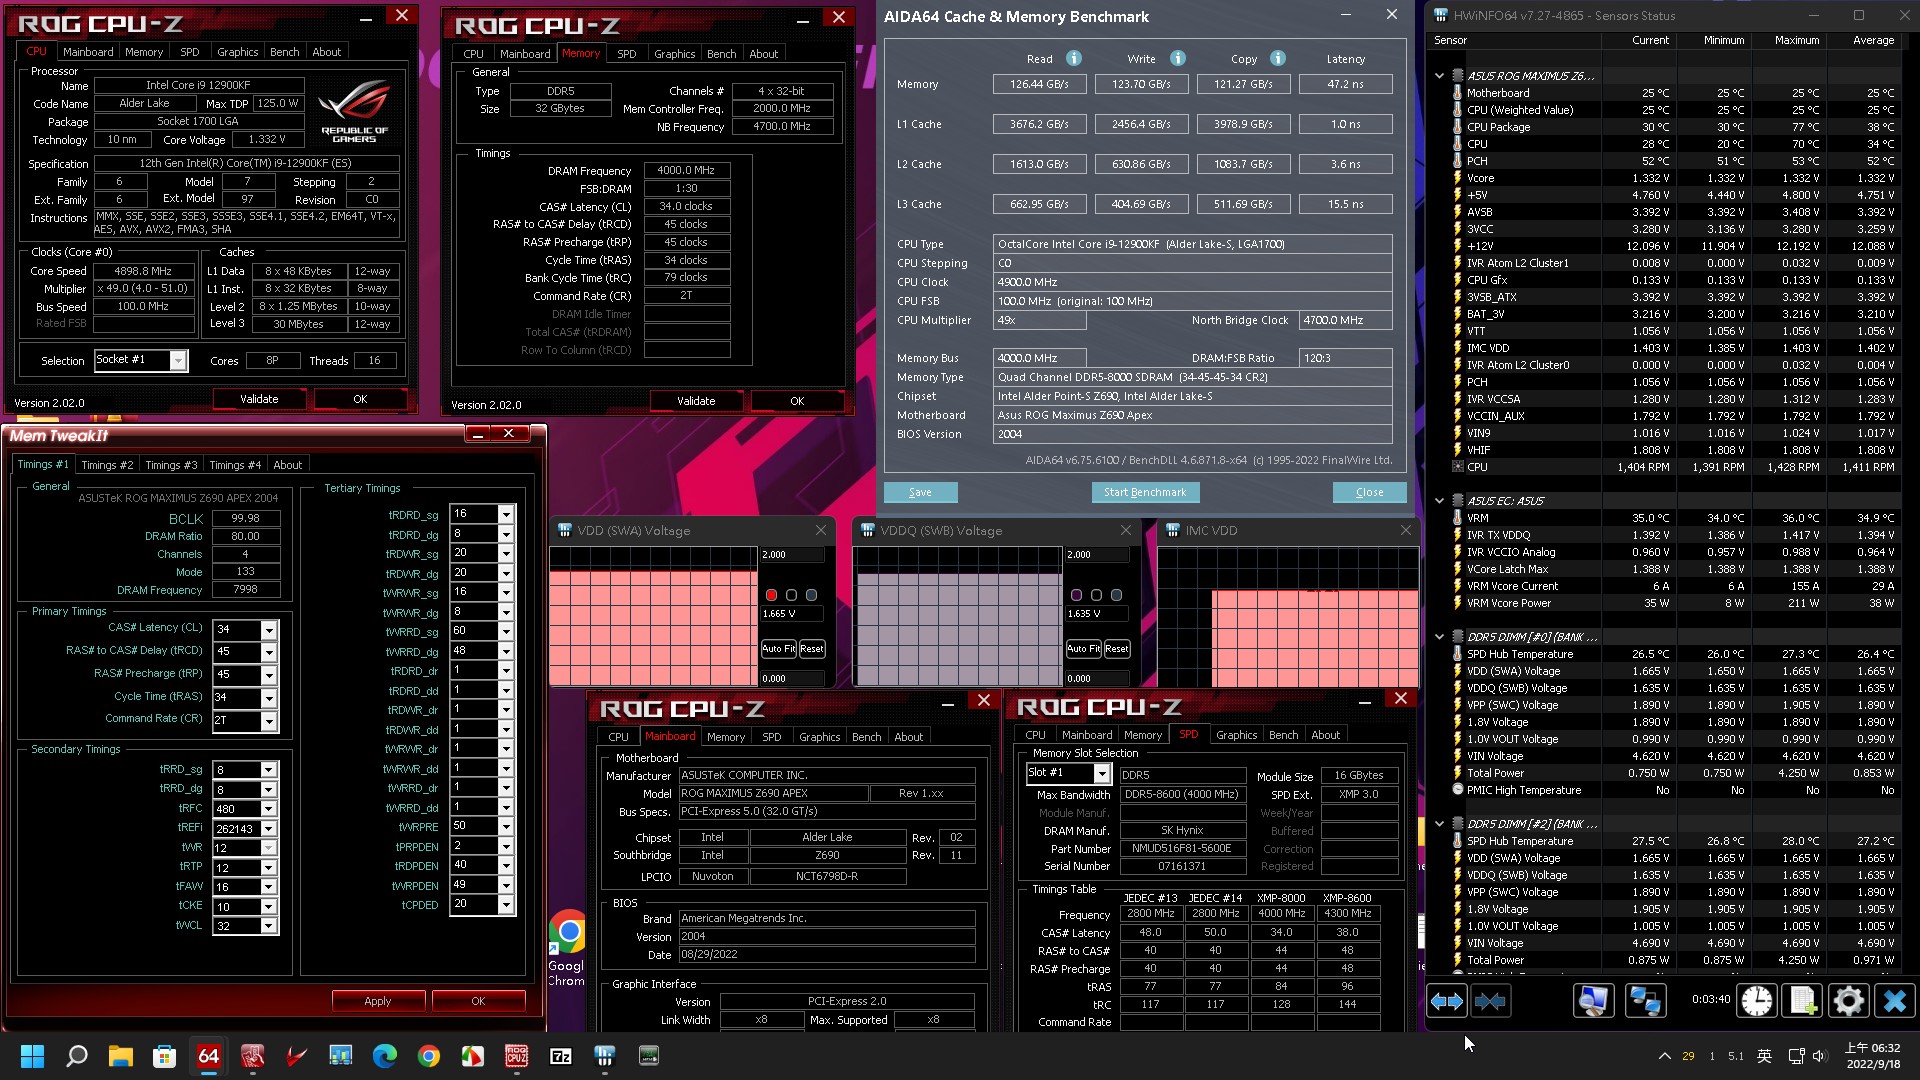Click AIDA64 Write info icon
This screenshot has height=1080, width=1920.
(1178, 58)
